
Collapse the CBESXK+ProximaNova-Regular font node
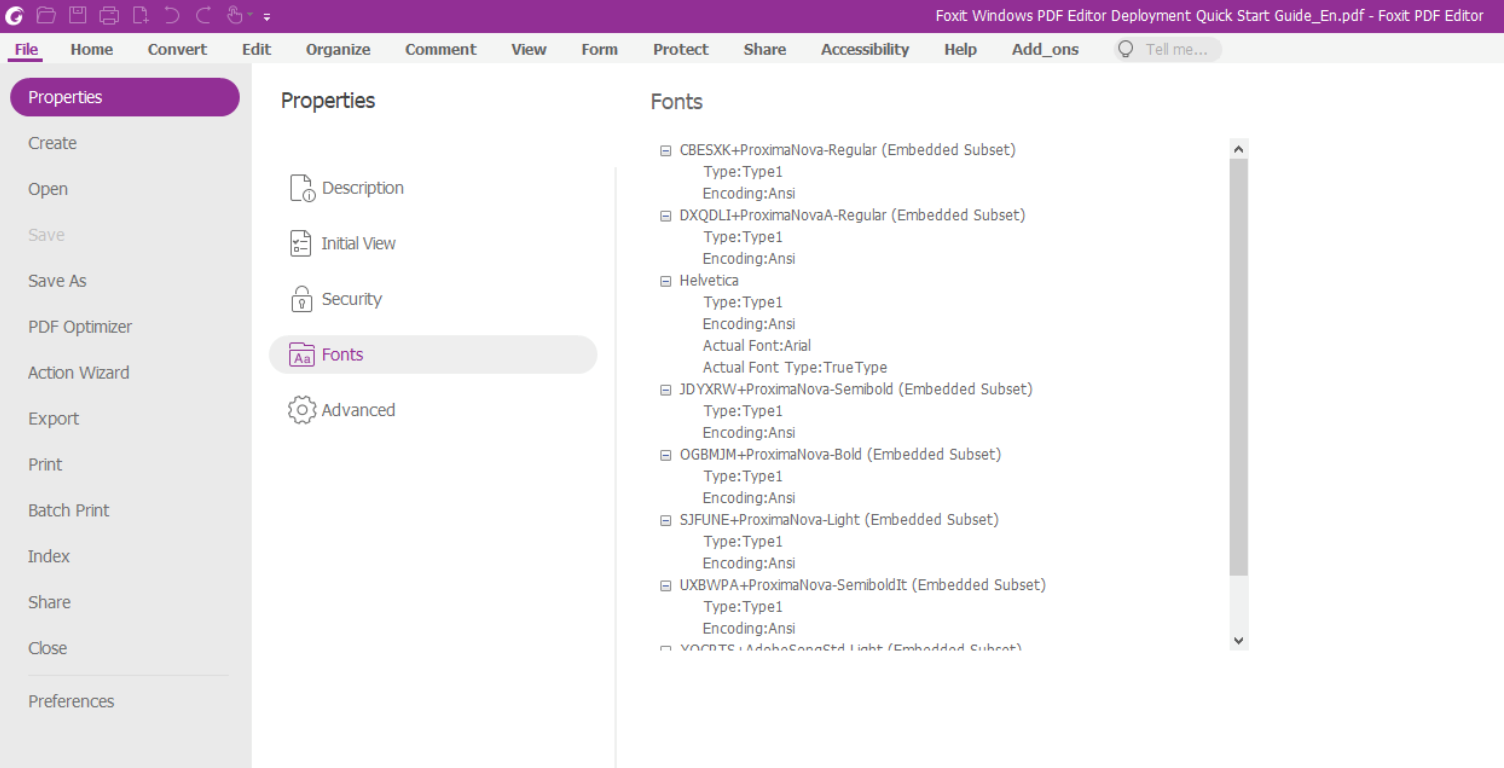[666, 151]
